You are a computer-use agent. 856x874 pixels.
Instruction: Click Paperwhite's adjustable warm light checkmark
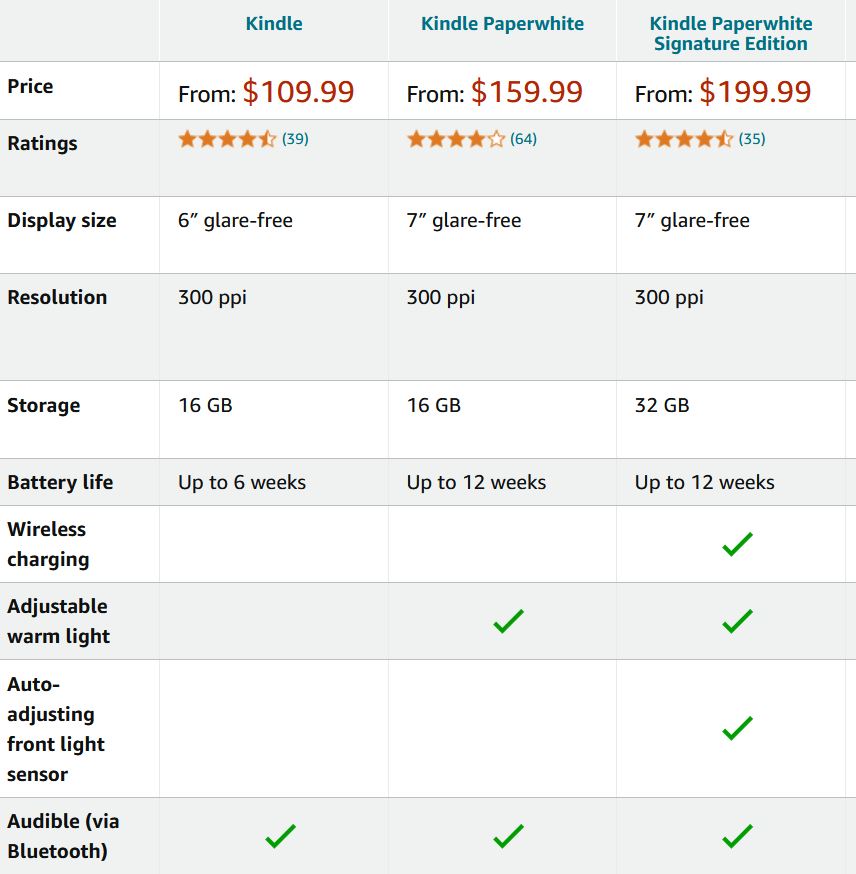pyautogui.click(x=508, y=621)
